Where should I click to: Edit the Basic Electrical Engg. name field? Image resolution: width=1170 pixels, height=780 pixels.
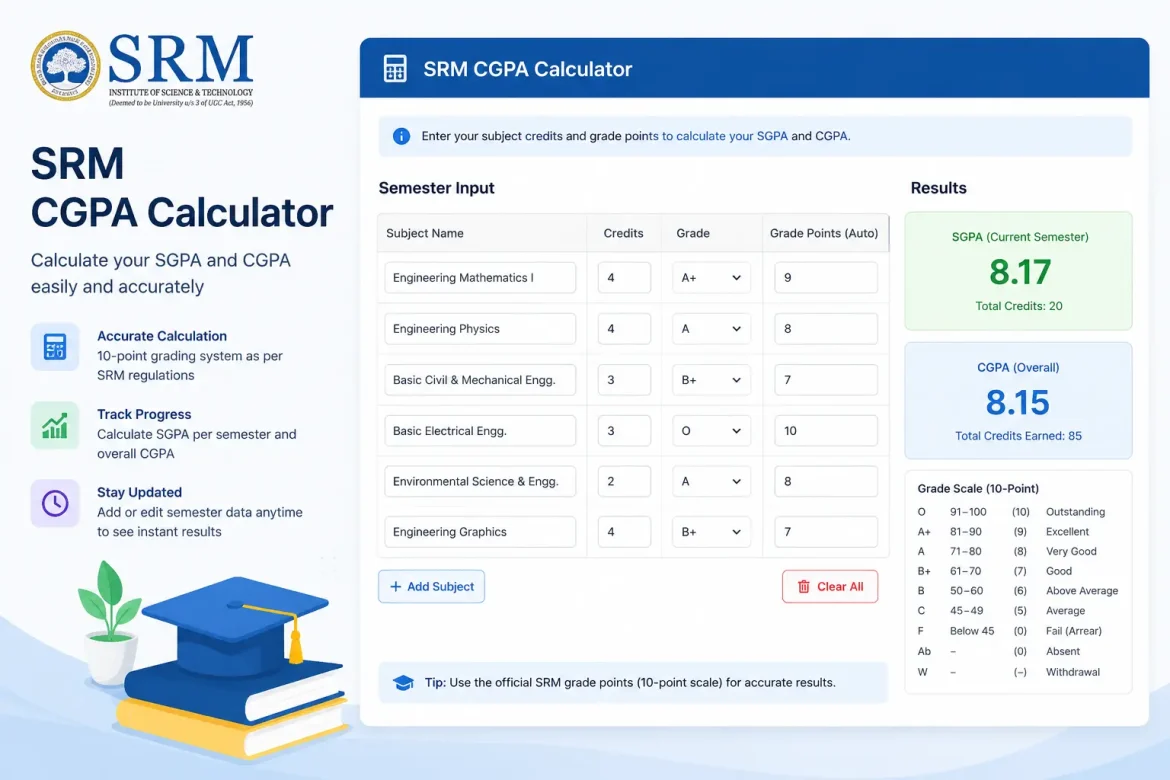click(x=480, y=431)
